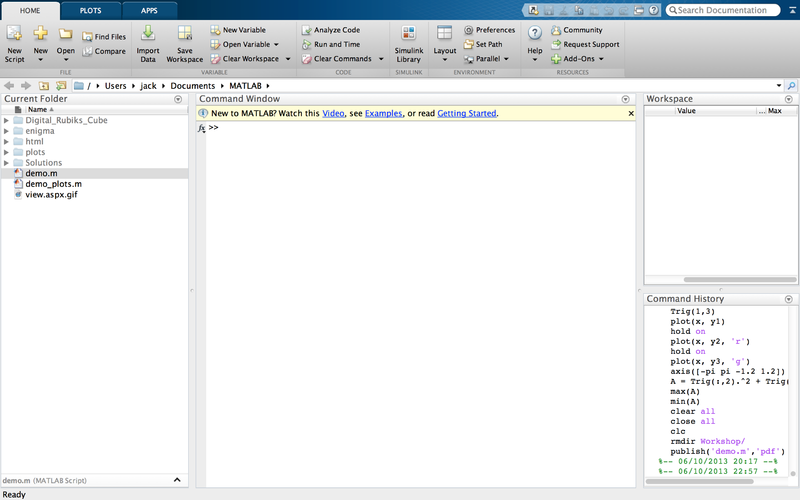Screen dimensions: 800x500
Task: Expand the Solutions folder
Action: tap(6, 163)
